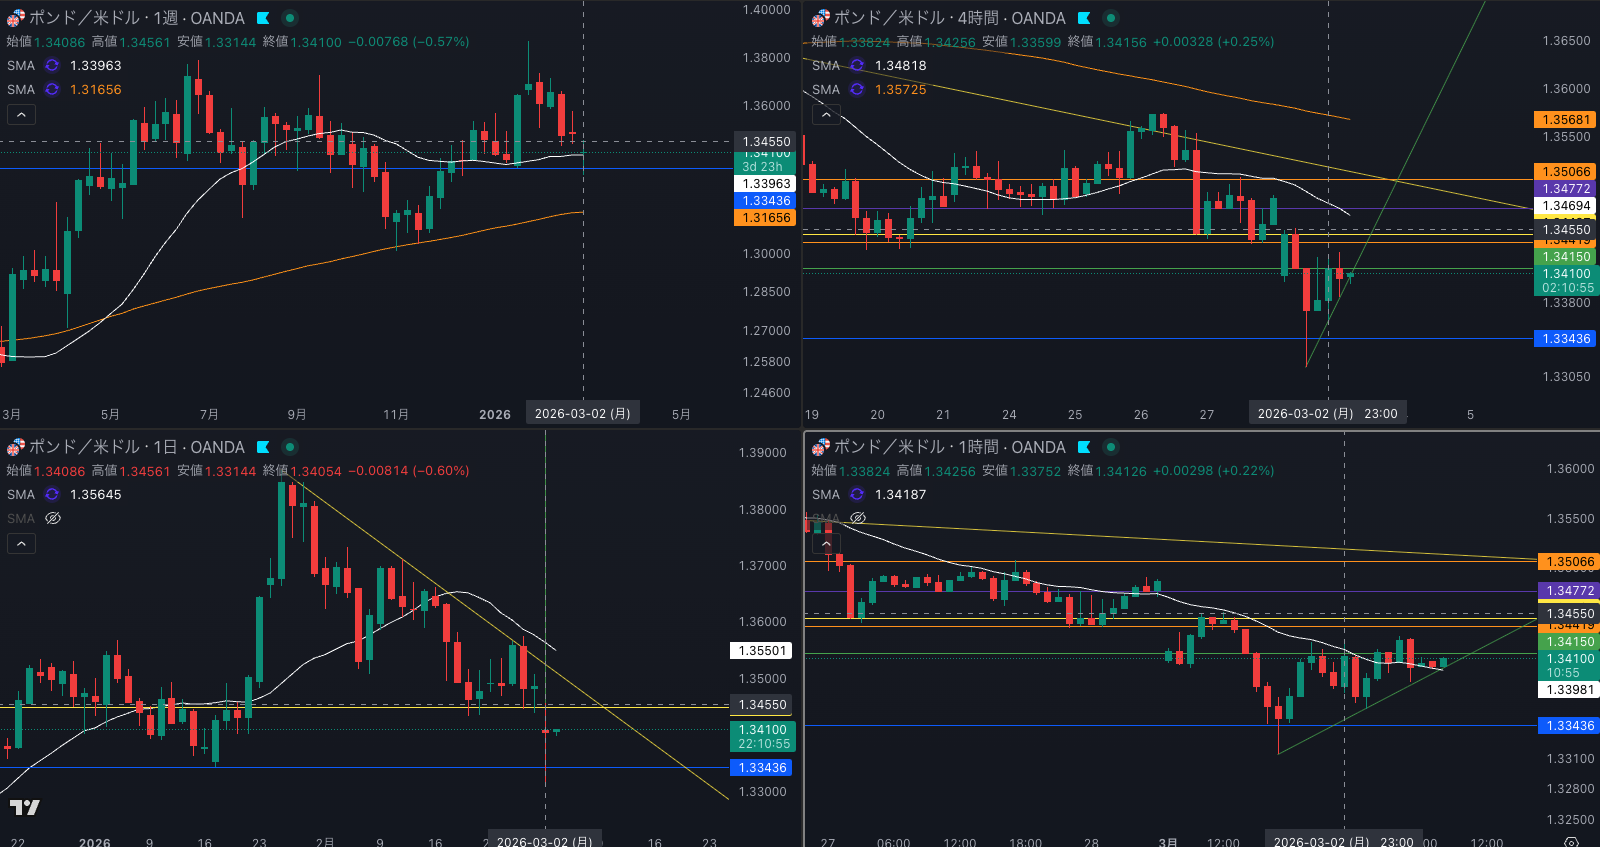Click the cyan flag icon on weekly chart

point(263,18)
